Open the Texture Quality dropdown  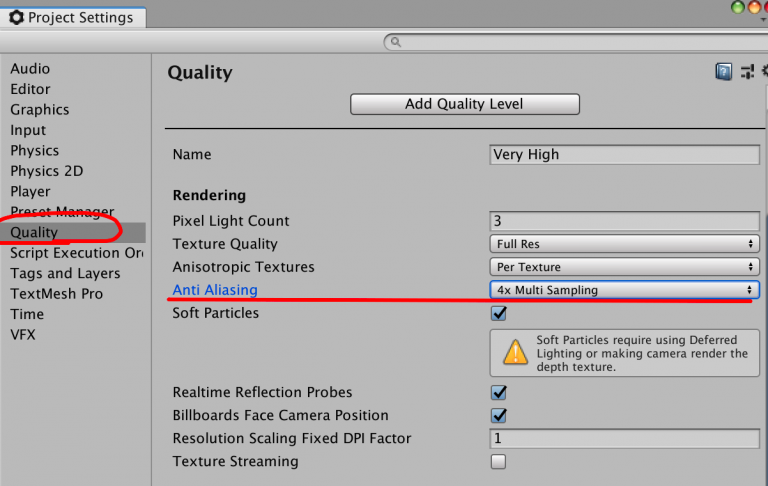point(625,244)
